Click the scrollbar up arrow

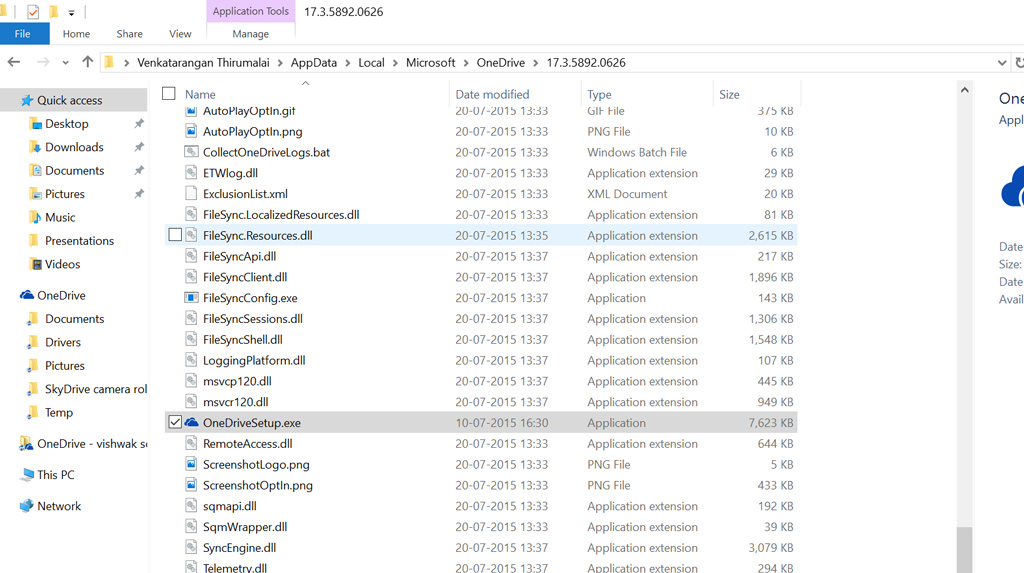965,90
